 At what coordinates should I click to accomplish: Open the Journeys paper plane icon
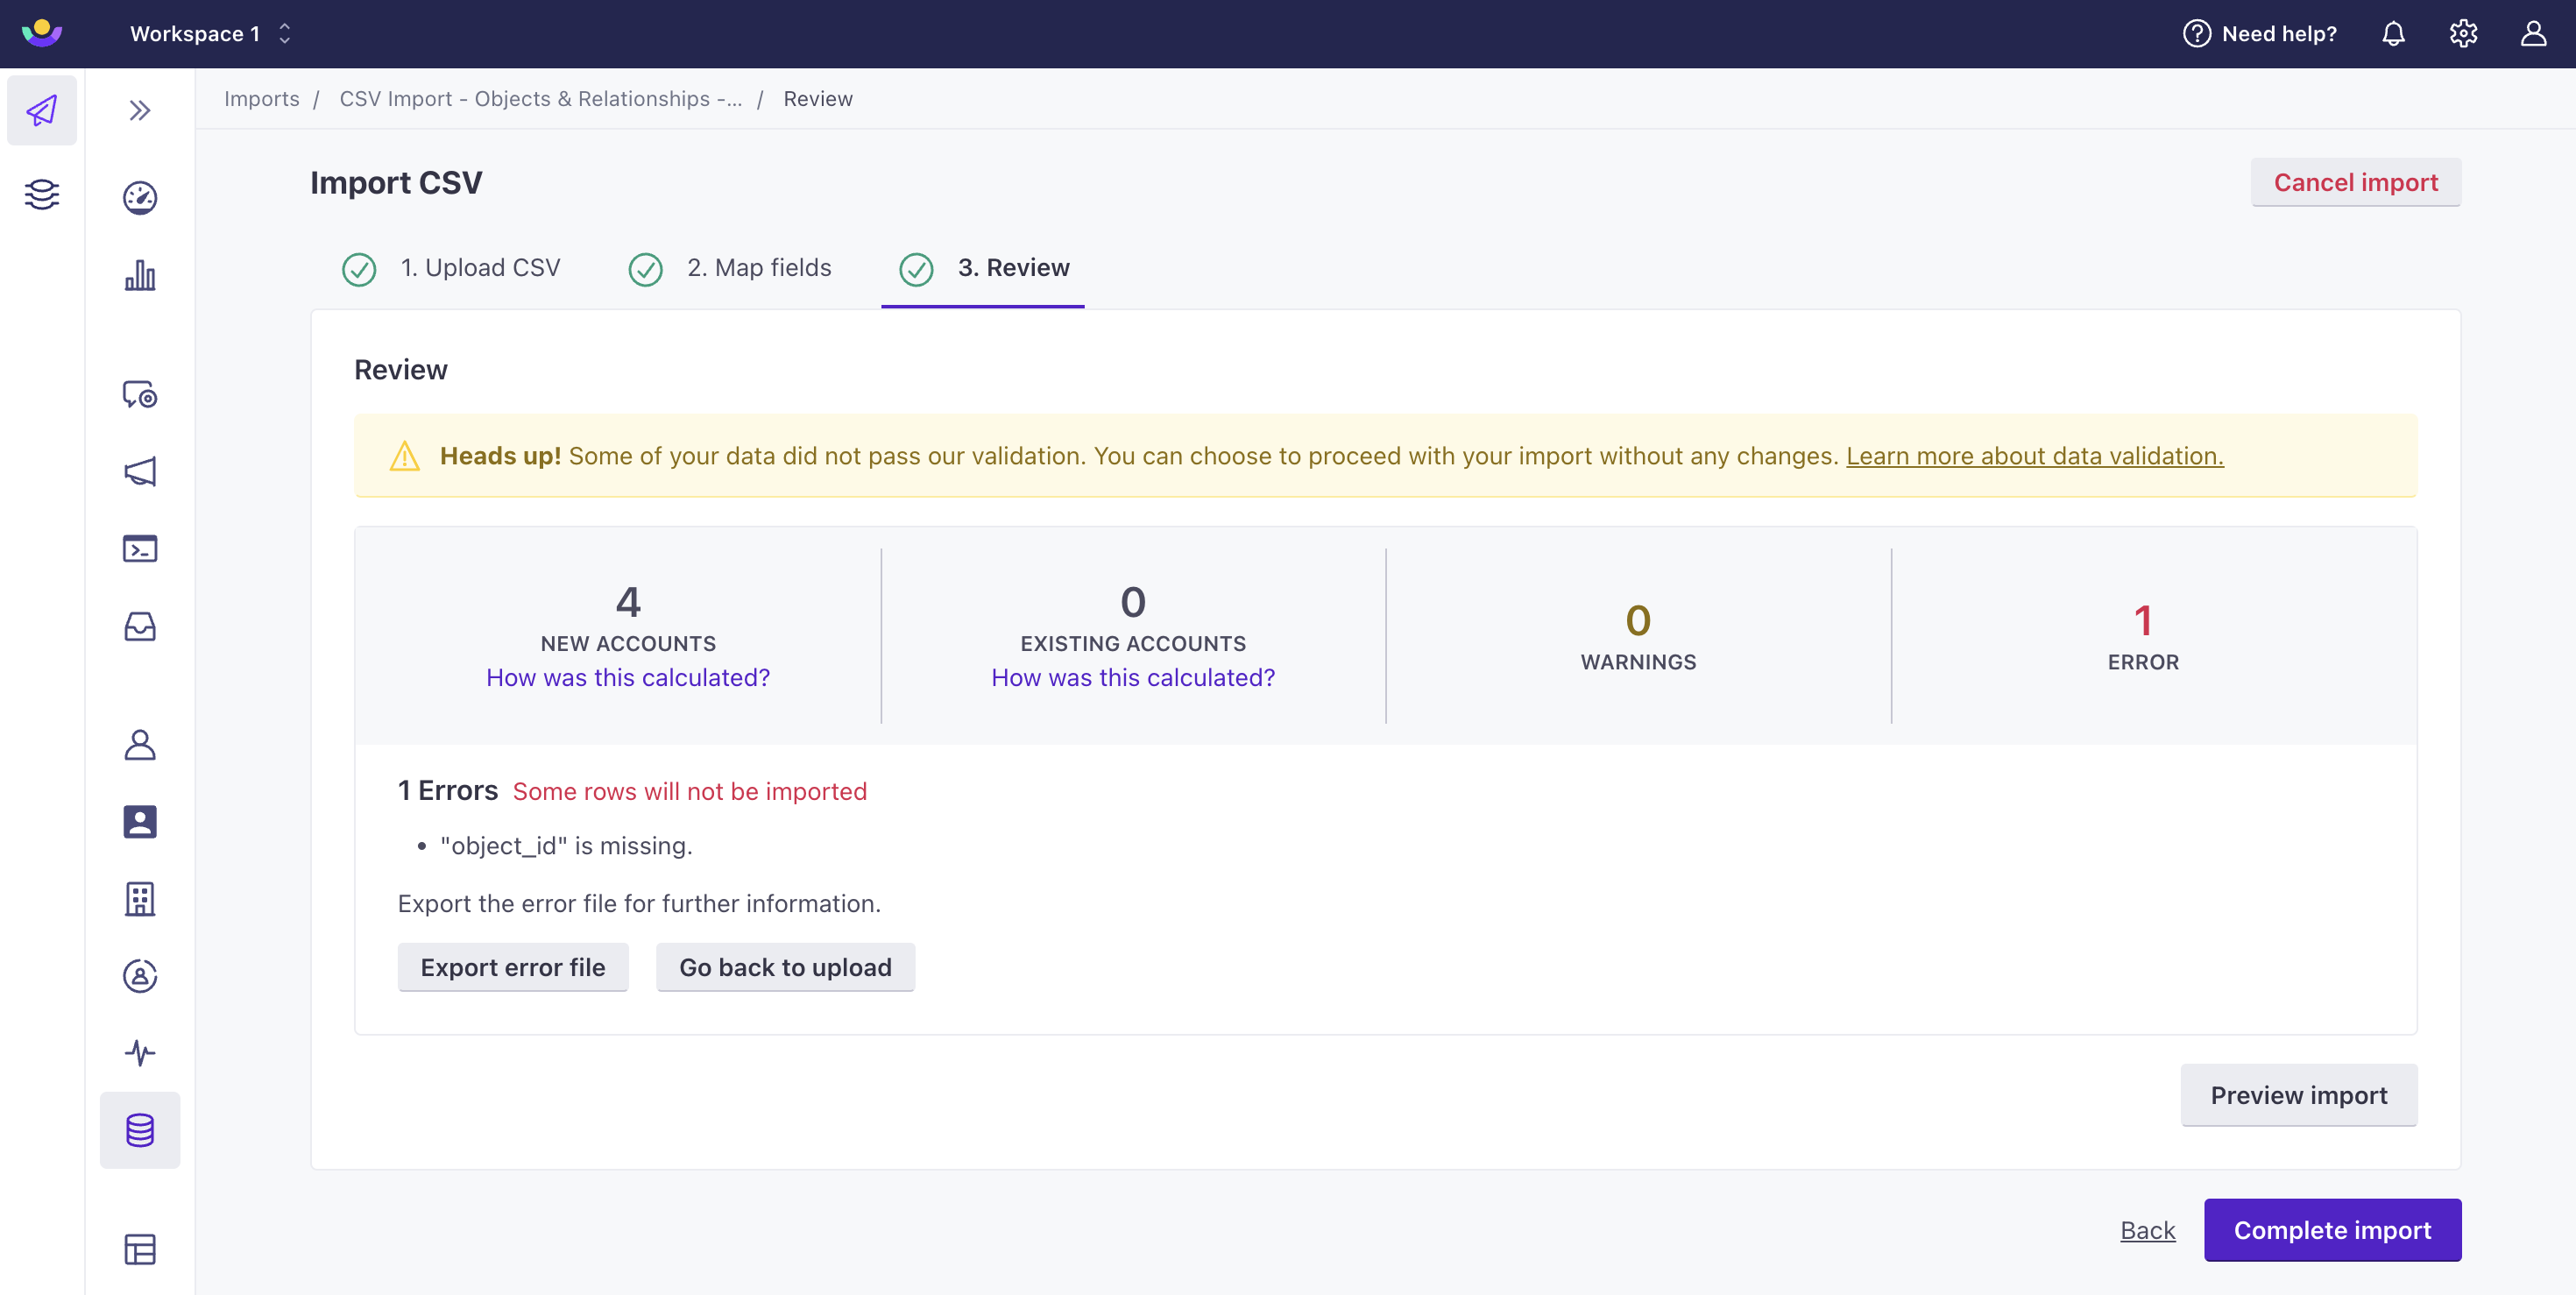tap(41, 110)
